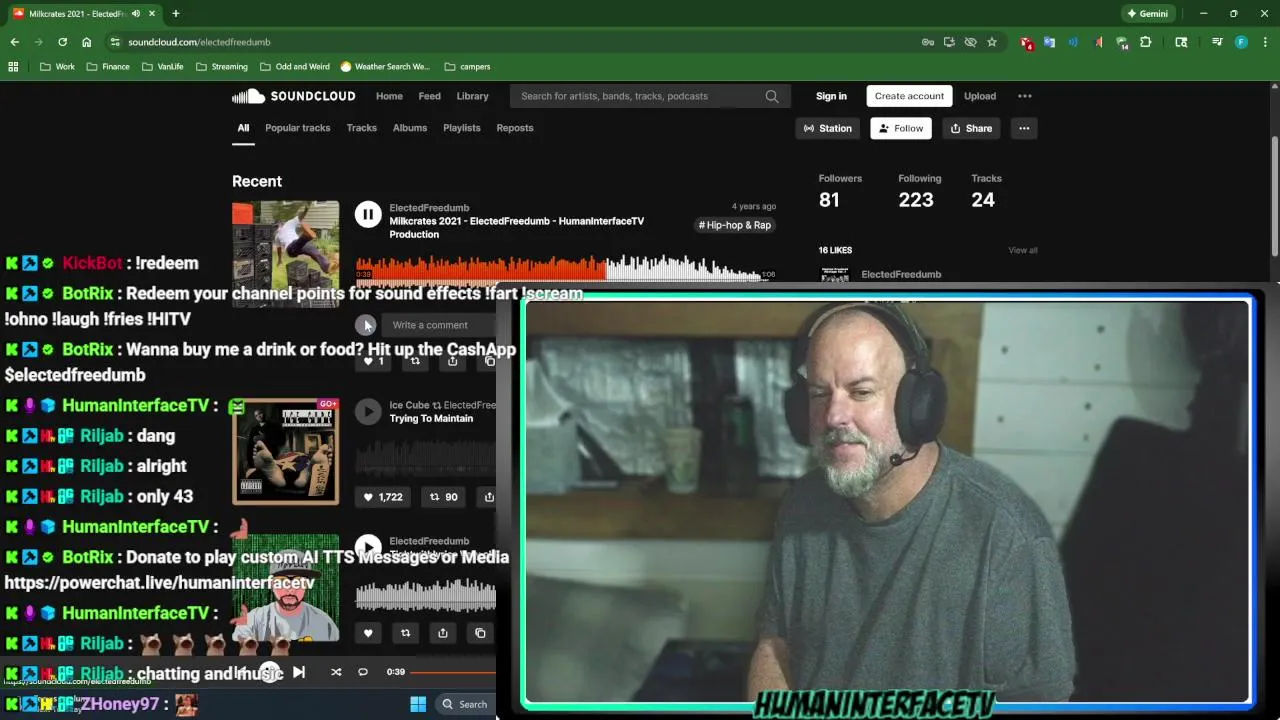Repost the Milkcrates 2021 track
Image resolution: width=1280 pixels, height=720 pixels.
pos(415,361)
